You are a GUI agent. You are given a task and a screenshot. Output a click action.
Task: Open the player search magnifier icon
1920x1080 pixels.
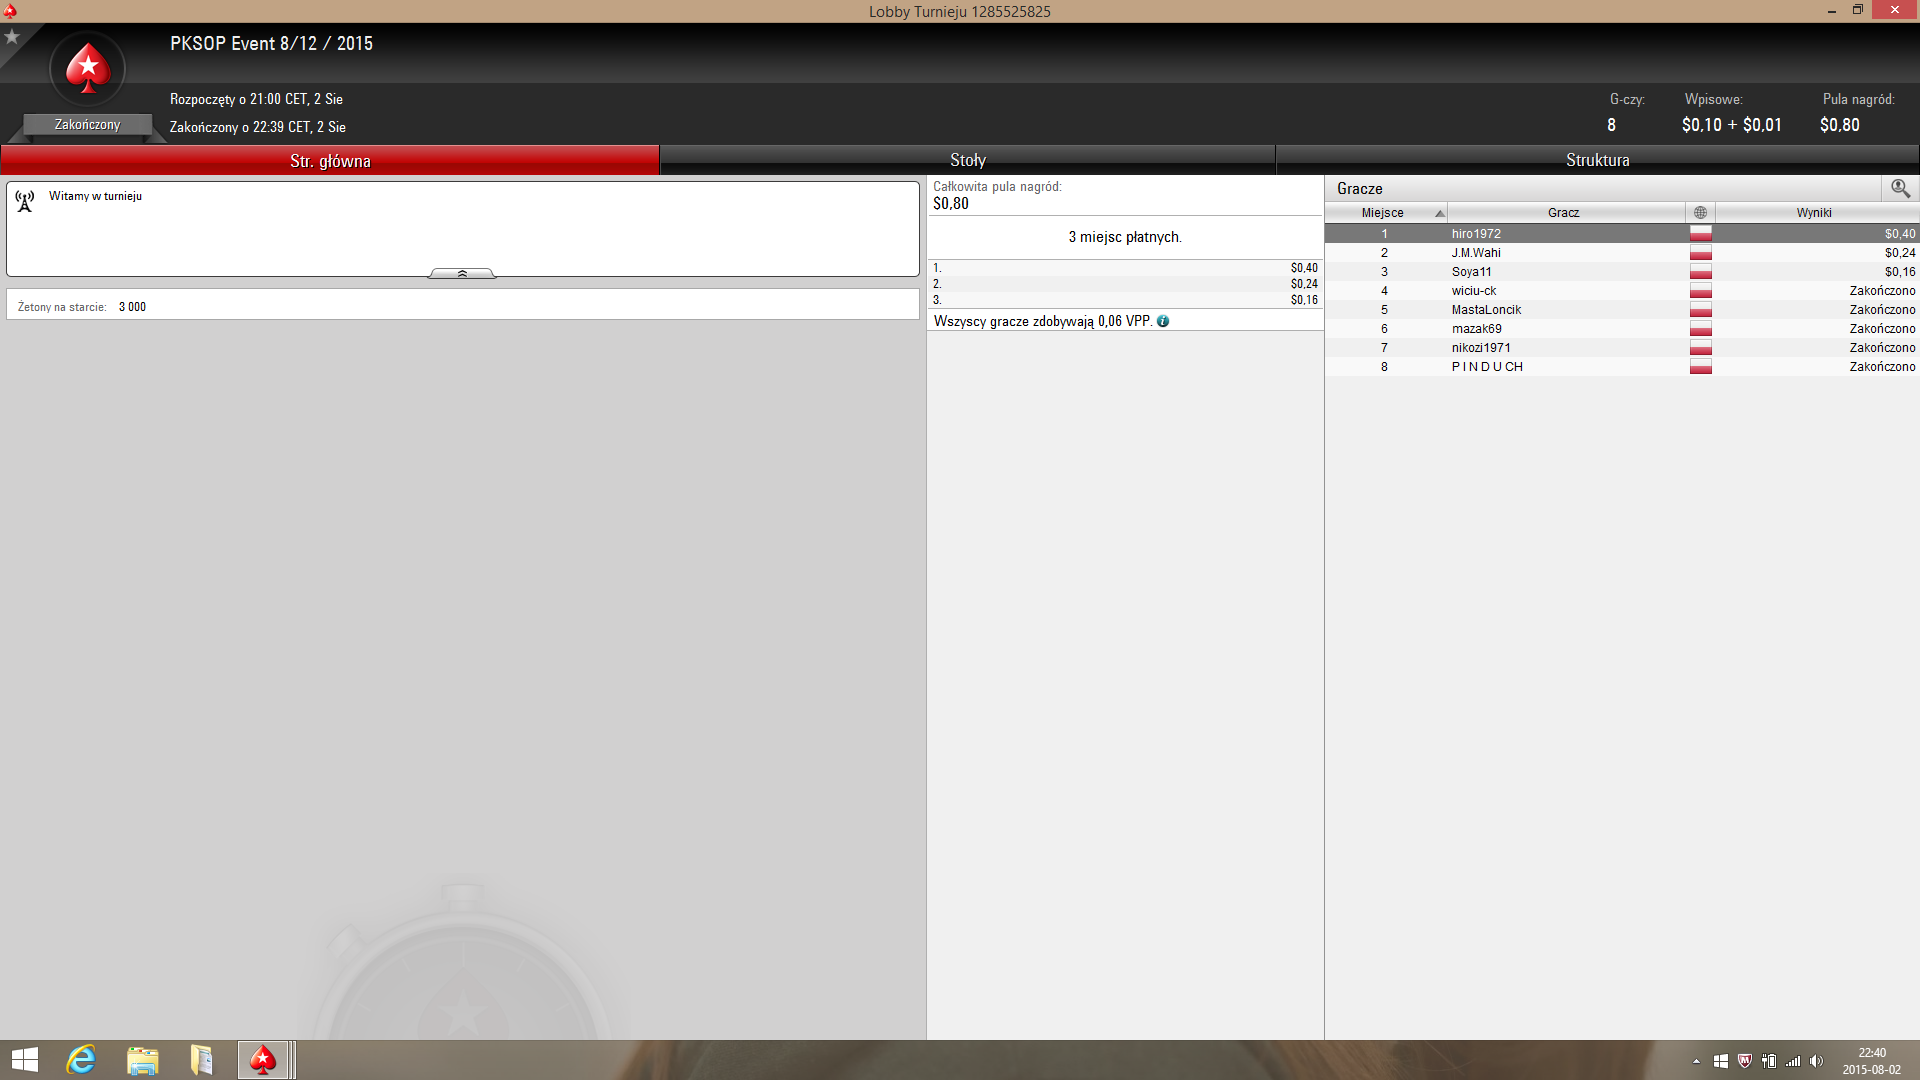click(x=1900, y=188)
